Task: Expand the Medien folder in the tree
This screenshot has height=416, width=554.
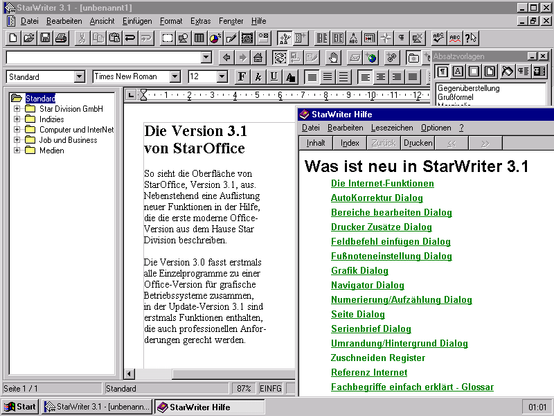Action: (x=17, y=151)
